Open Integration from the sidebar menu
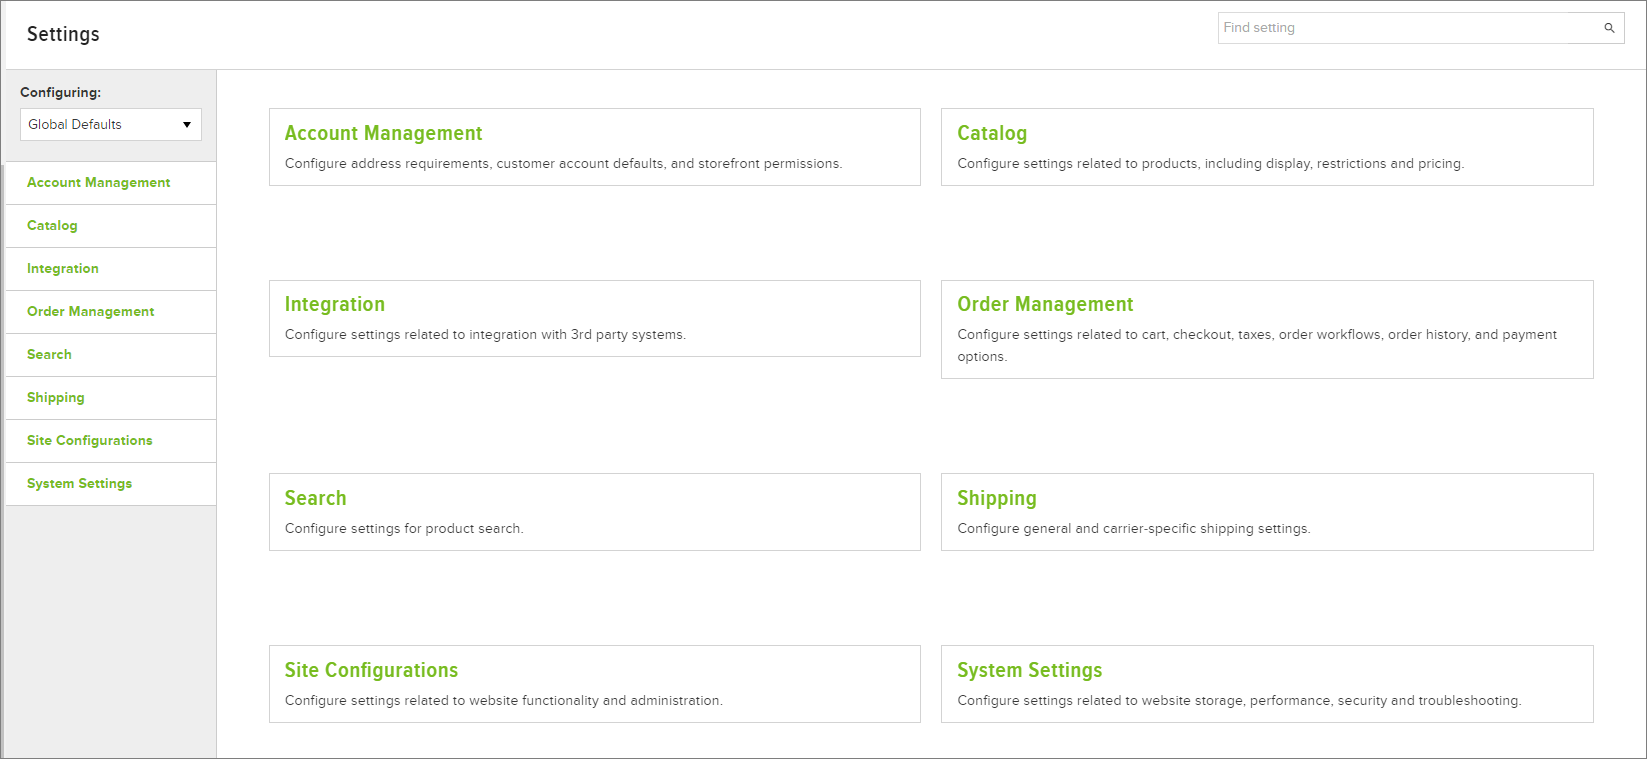The image size is (1647, 759). [63, 269]
